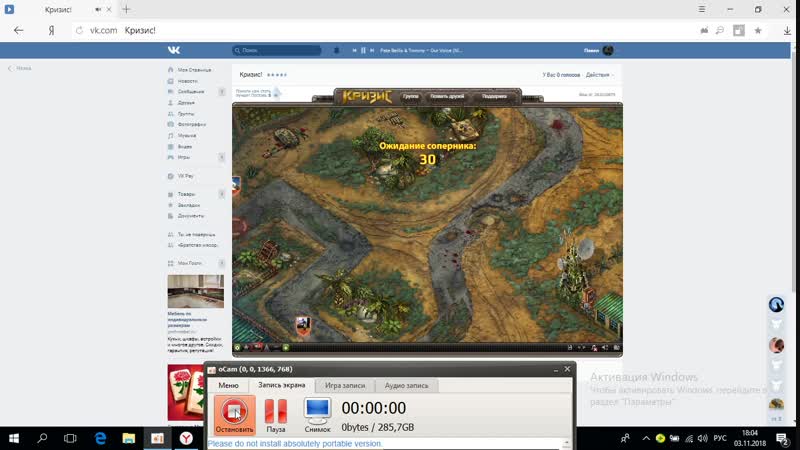Open Игры in VK sidebar
Screen dimensions: 800x450
click(x=181, y=158)
